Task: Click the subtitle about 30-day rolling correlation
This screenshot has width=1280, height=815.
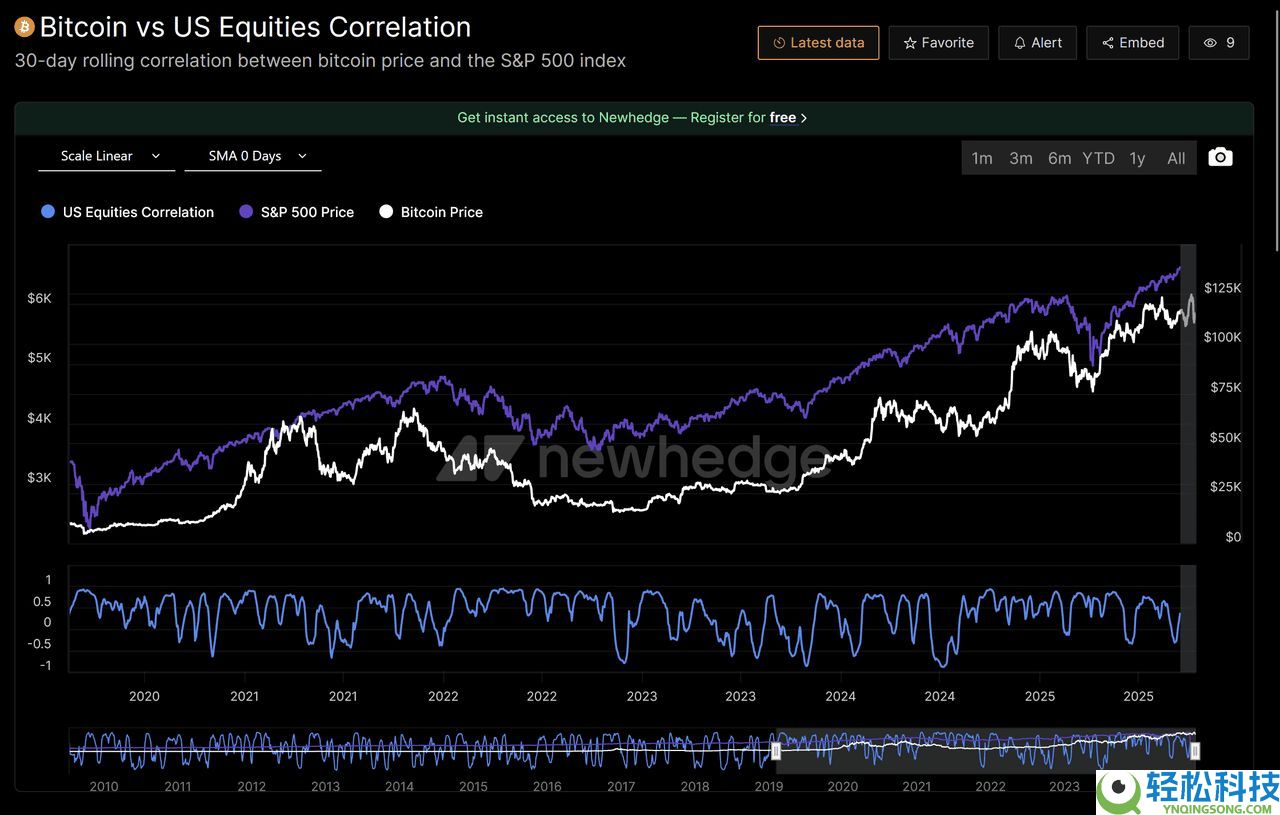Action: [320, 60]
